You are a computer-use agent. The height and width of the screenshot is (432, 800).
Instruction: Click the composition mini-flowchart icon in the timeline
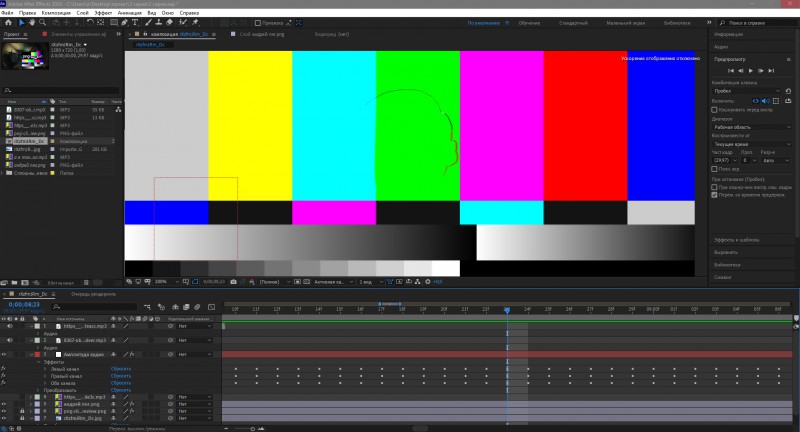(147, 307)
